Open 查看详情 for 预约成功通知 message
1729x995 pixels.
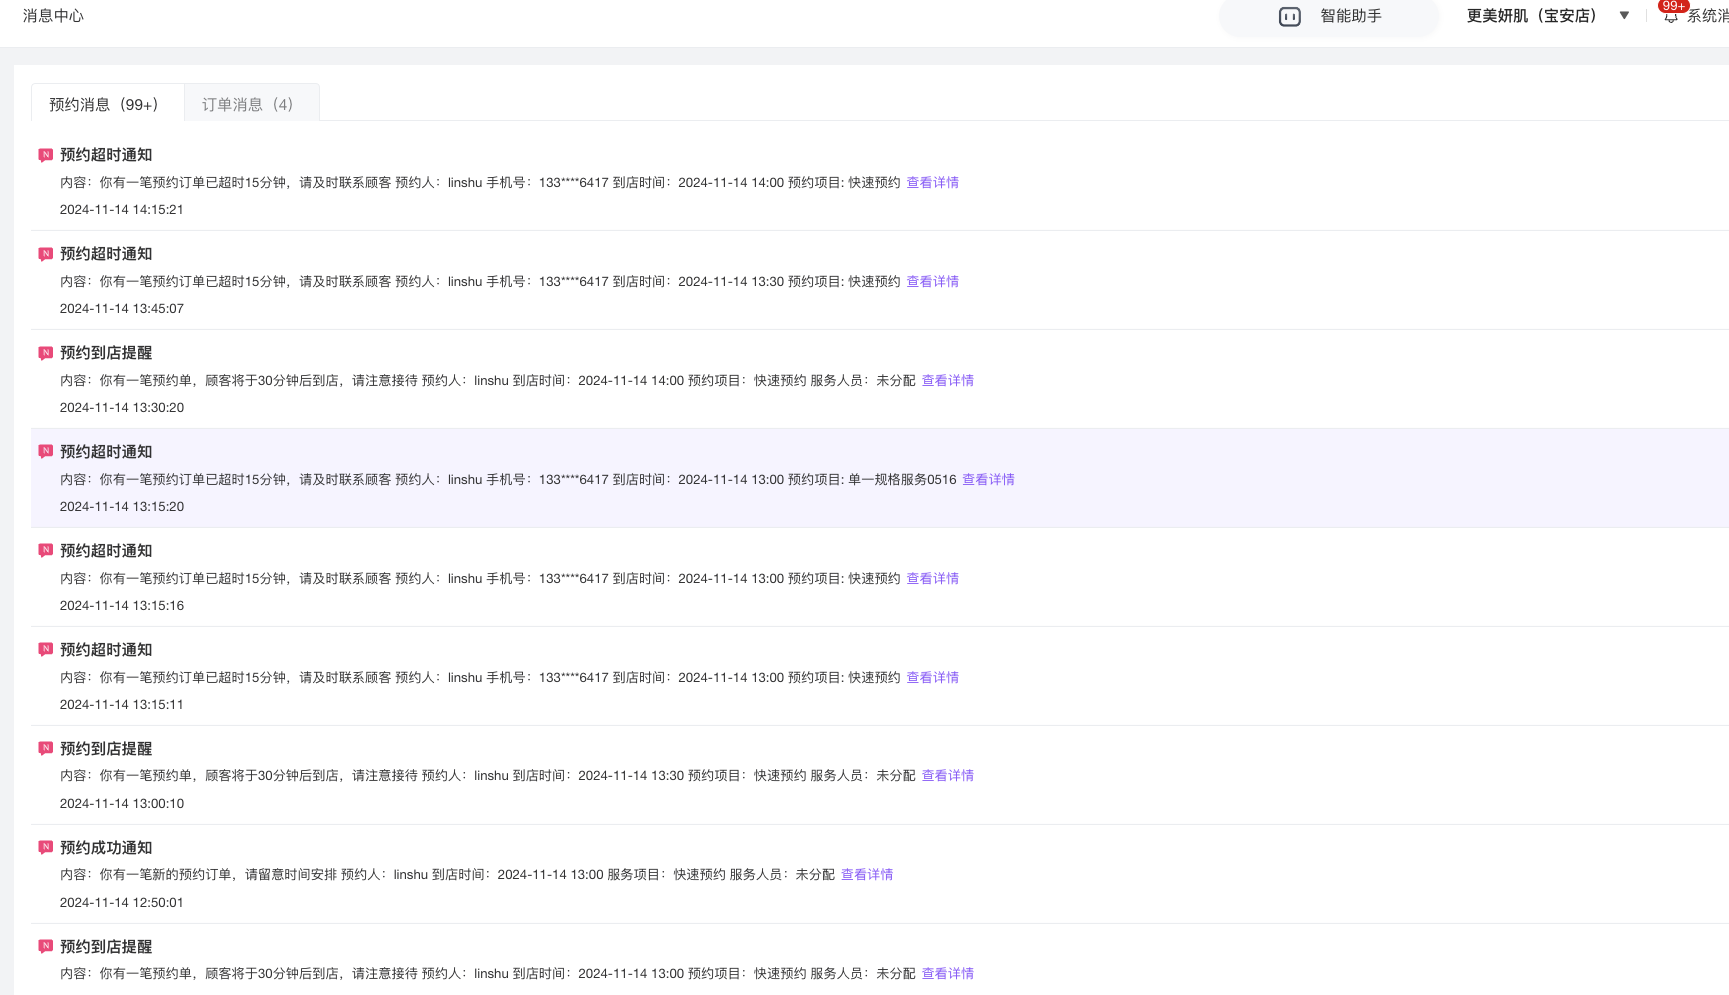[866, 875]
